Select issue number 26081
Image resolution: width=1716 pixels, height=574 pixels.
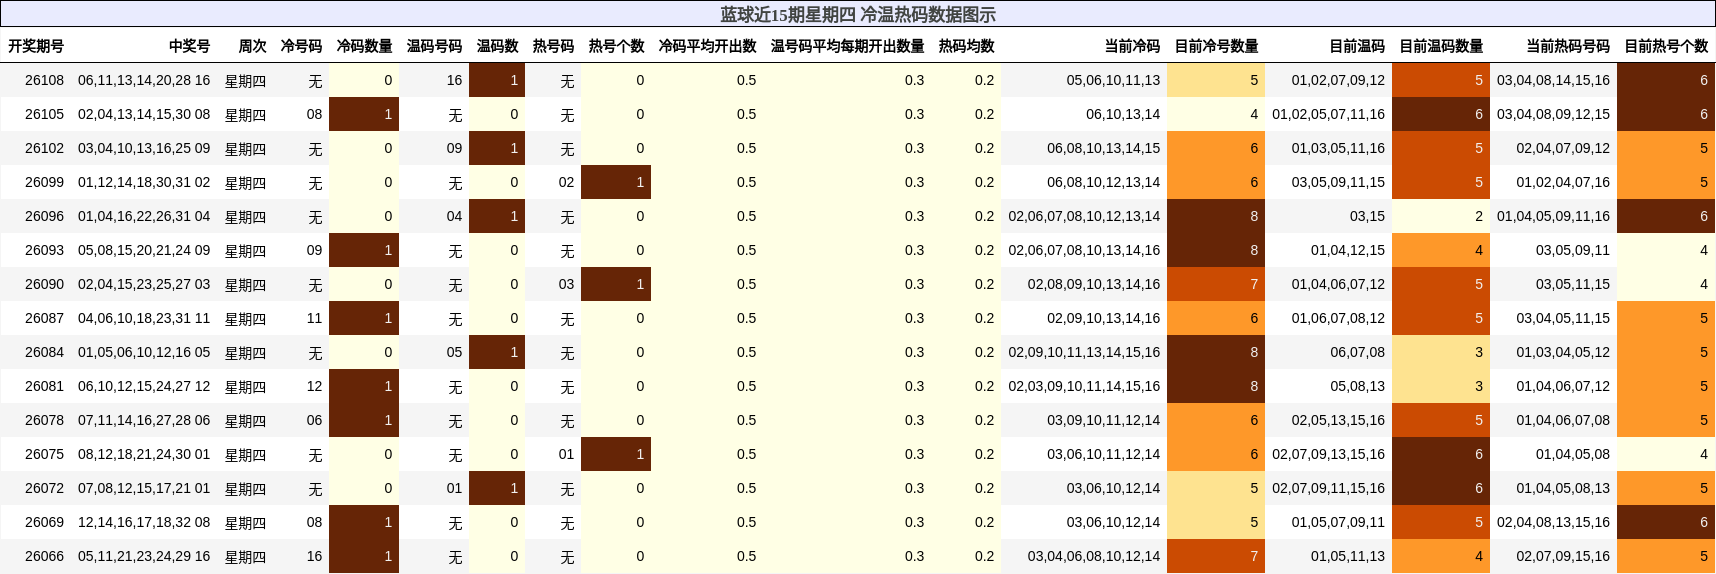coord(44,386)
